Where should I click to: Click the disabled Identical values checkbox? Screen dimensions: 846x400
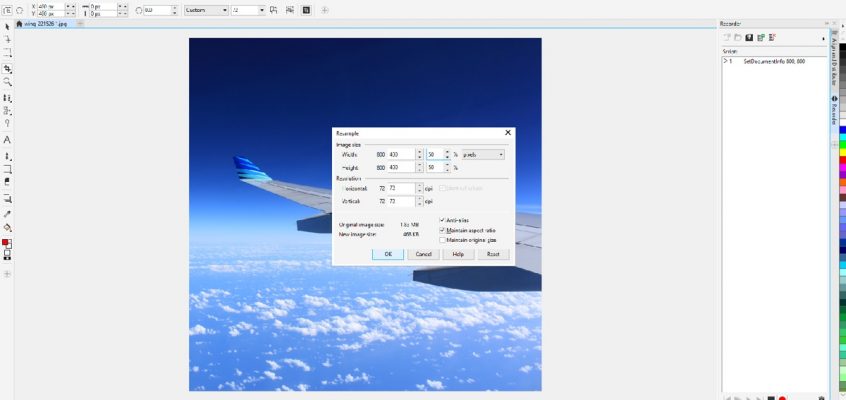tap(442, 188)
